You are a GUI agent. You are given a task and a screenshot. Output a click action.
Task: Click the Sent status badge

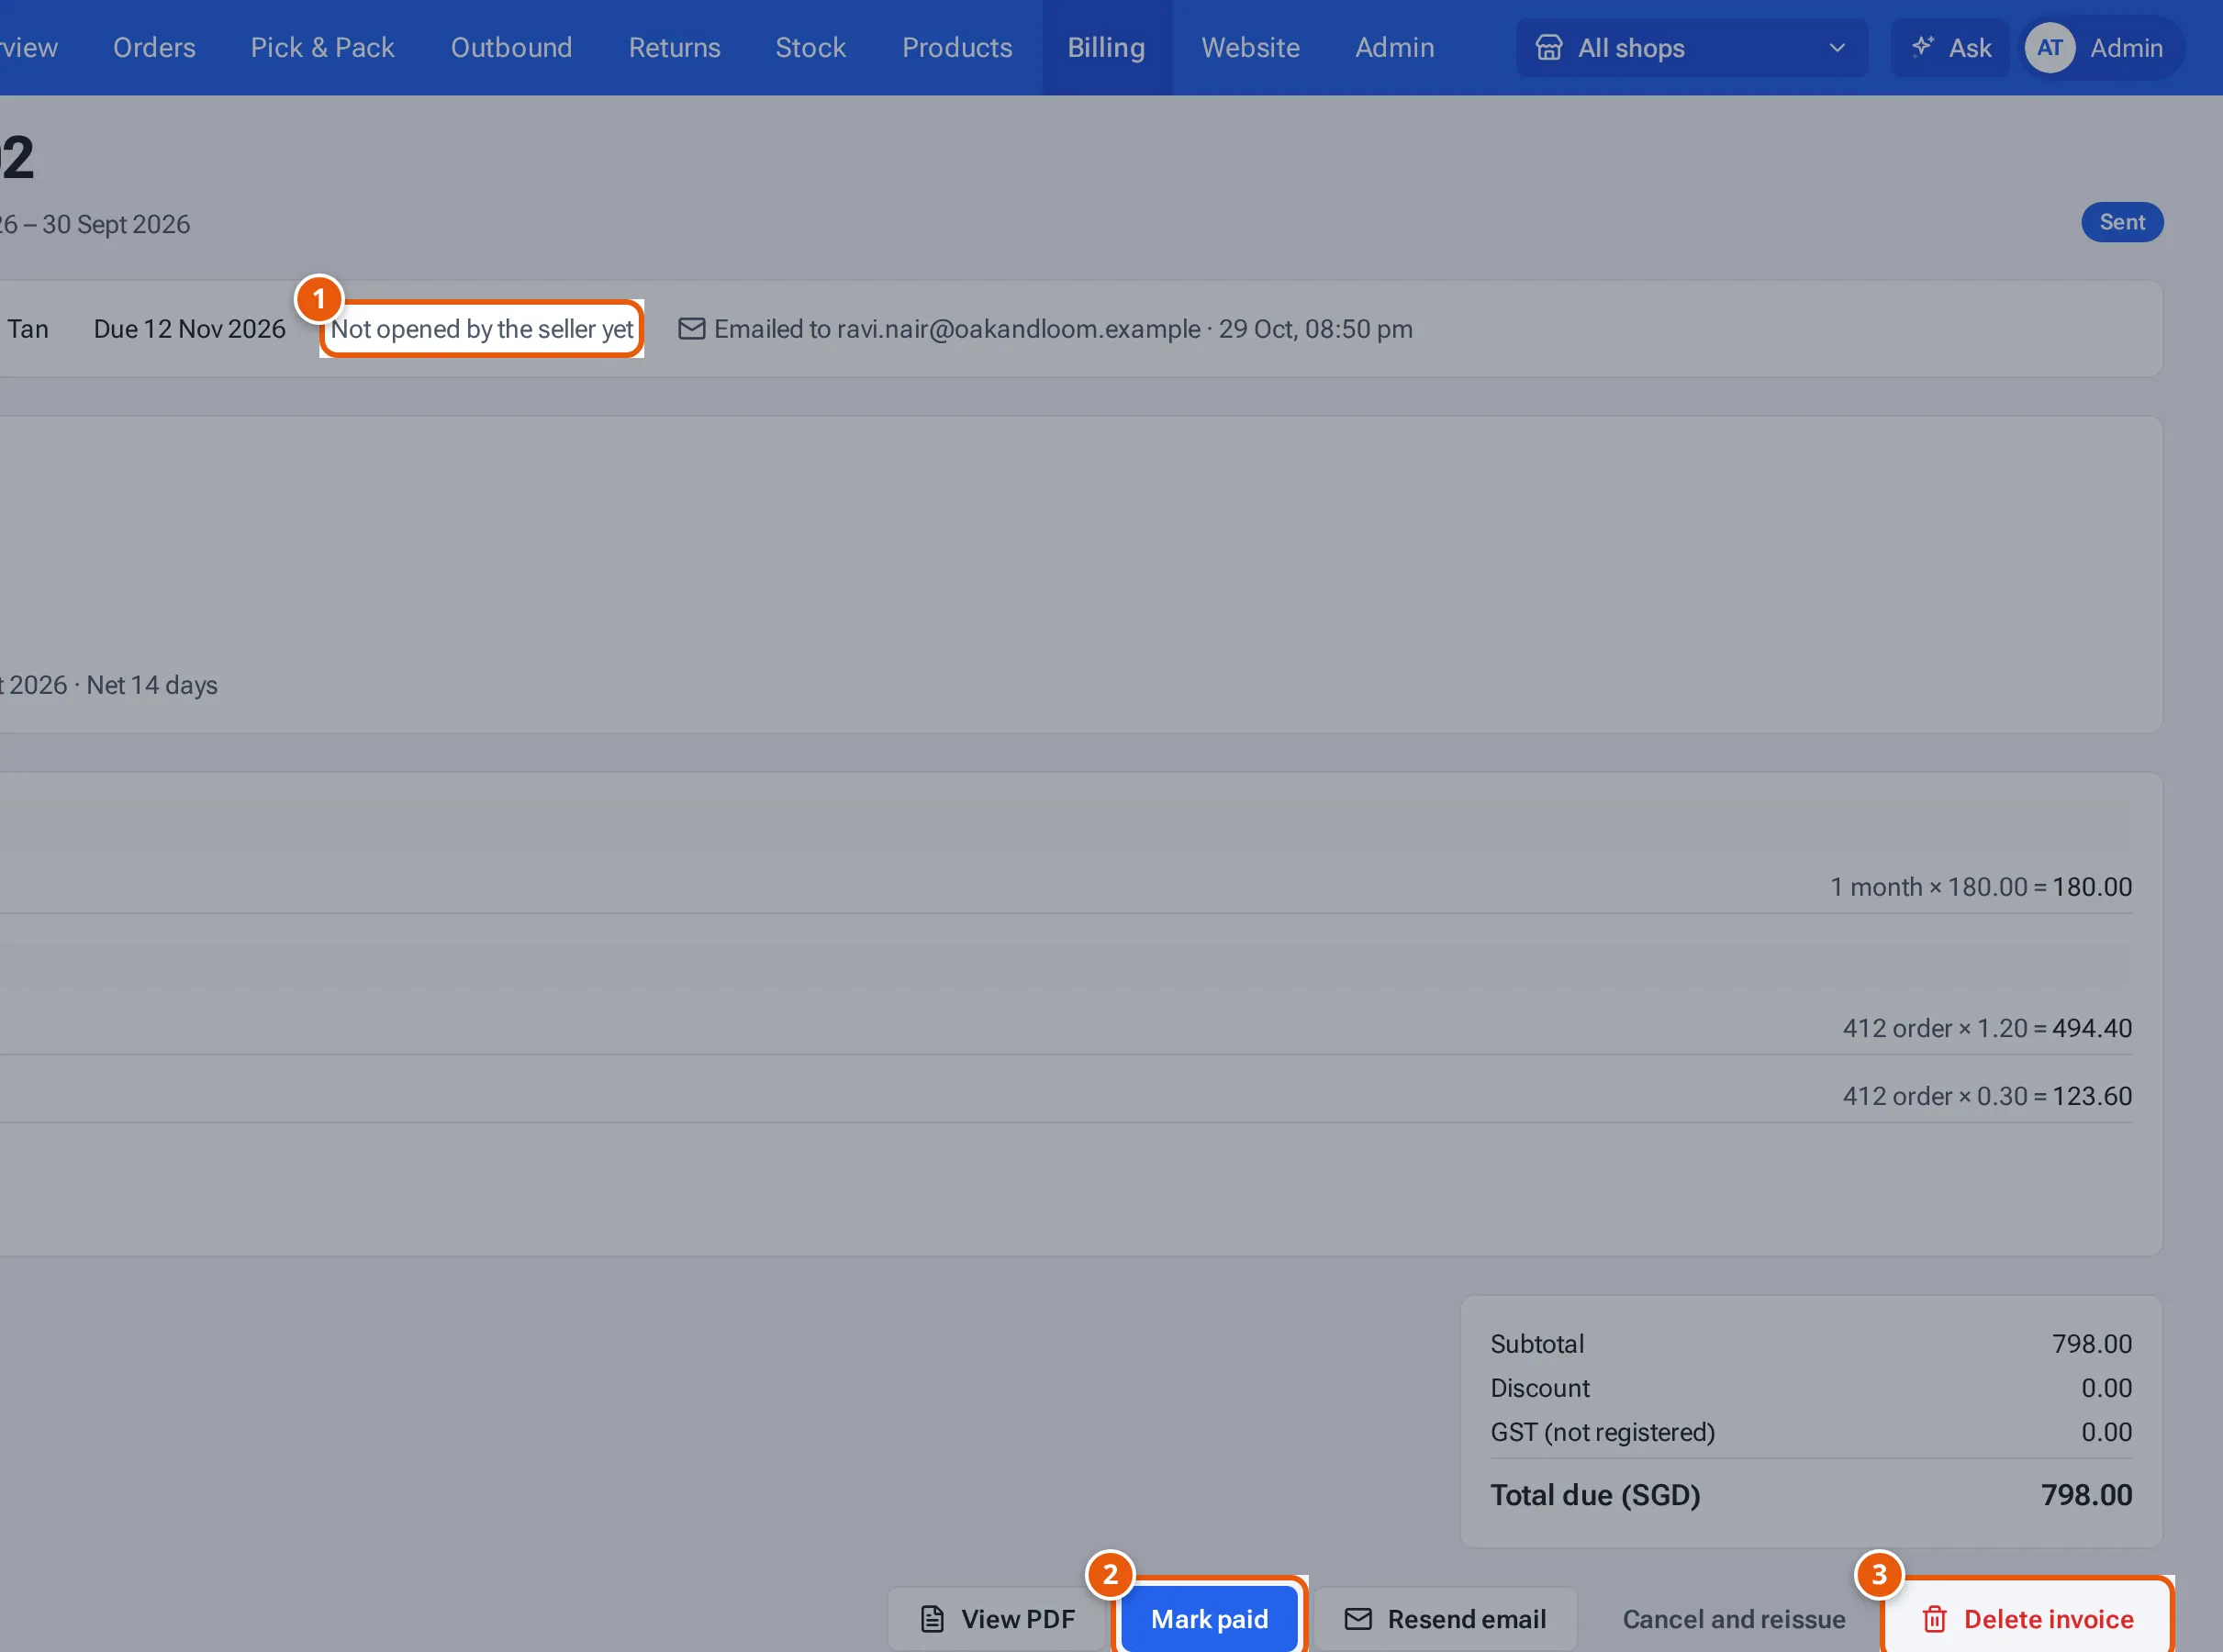(2122, 222)
